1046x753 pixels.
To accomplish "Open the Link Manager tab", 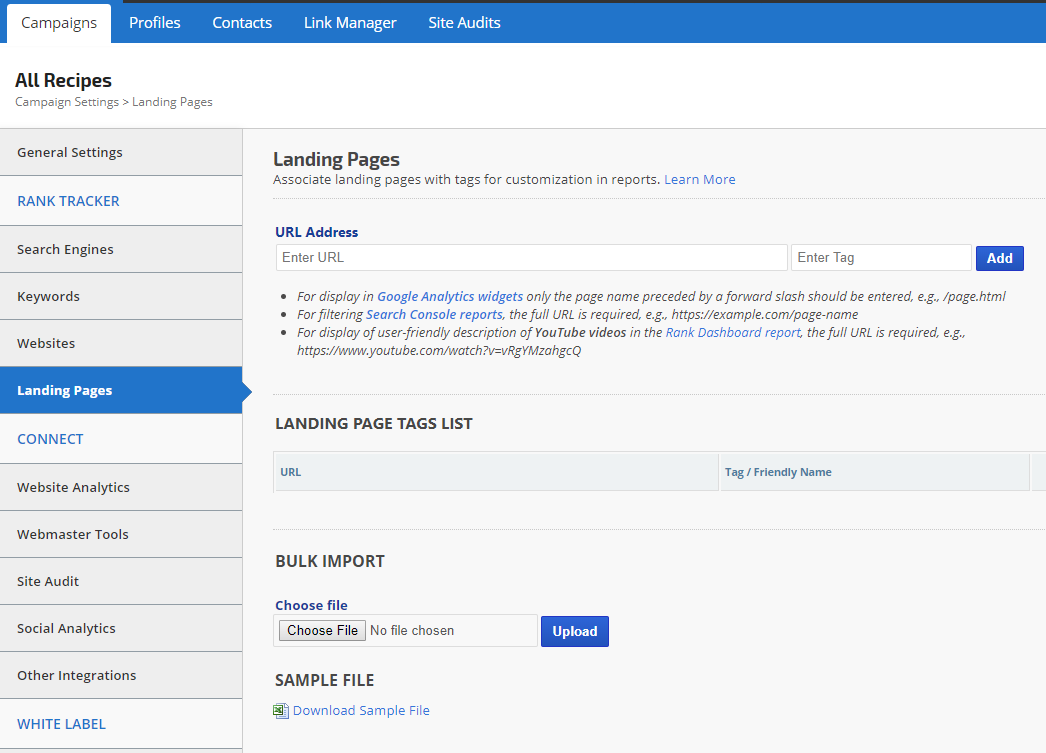I will pyautogui.click(x=350, y=22).
